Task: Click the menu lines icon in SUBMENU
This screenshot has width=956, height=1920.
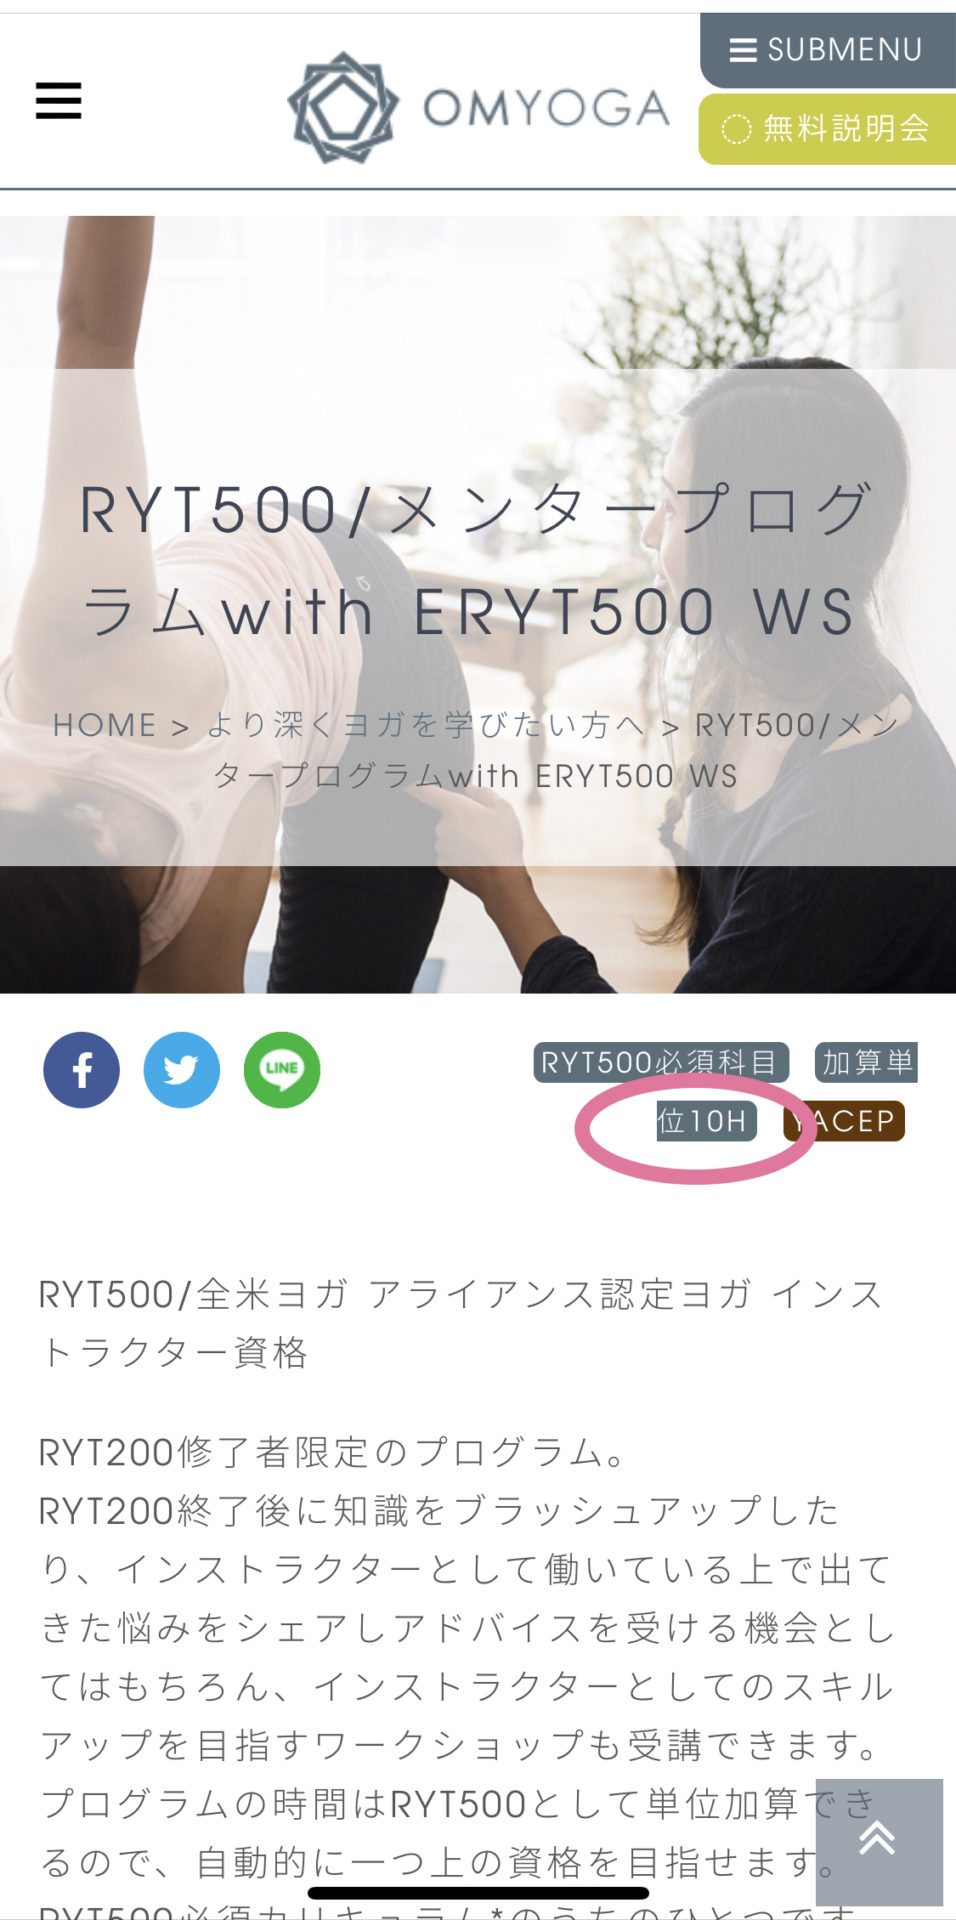Action: [x=743, y=50]
